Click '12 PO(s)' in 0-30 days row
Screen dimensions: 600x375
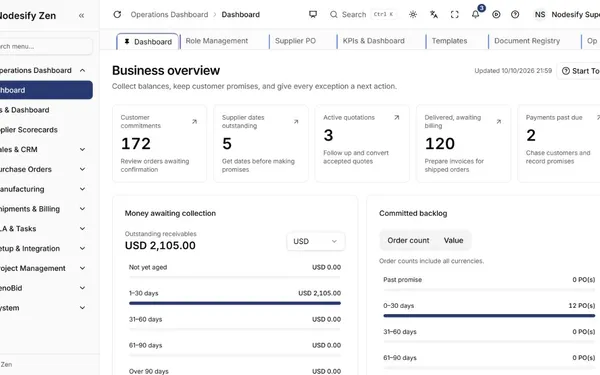(582, 306)
